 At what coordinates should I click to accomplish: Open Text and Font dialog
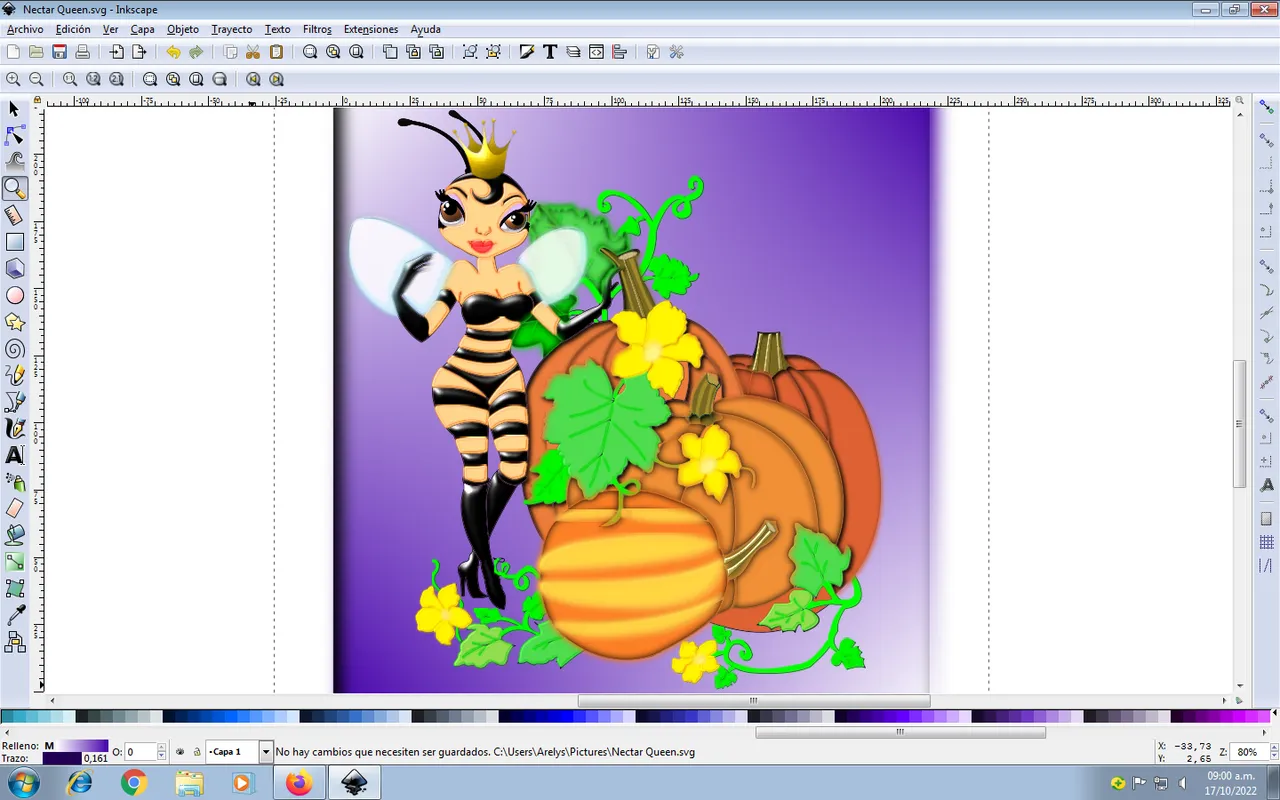(550, 52)
